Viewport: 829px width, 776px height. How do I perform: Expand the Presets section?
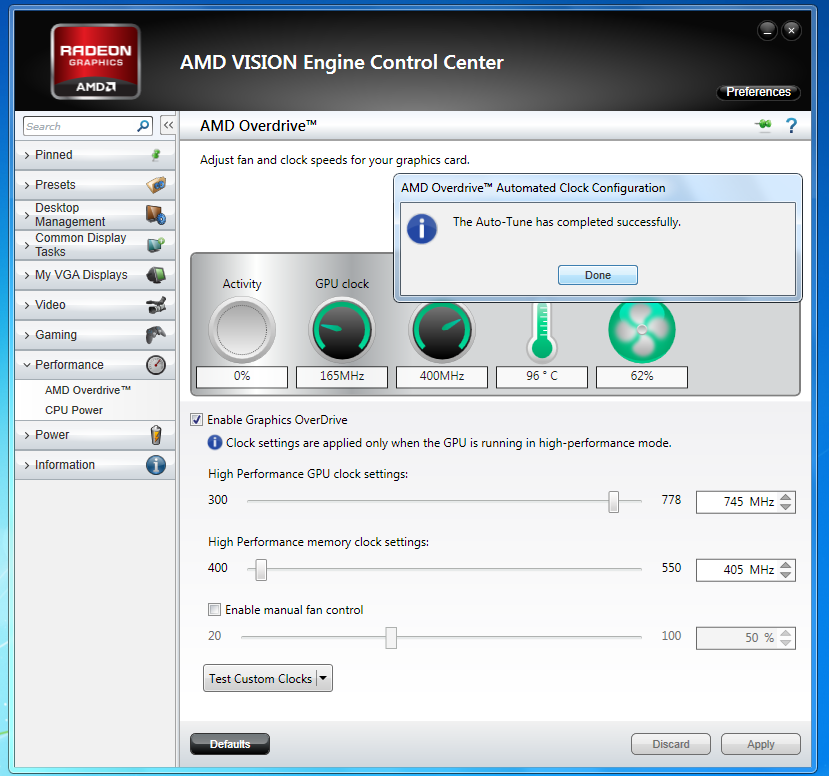pos(27,185)
